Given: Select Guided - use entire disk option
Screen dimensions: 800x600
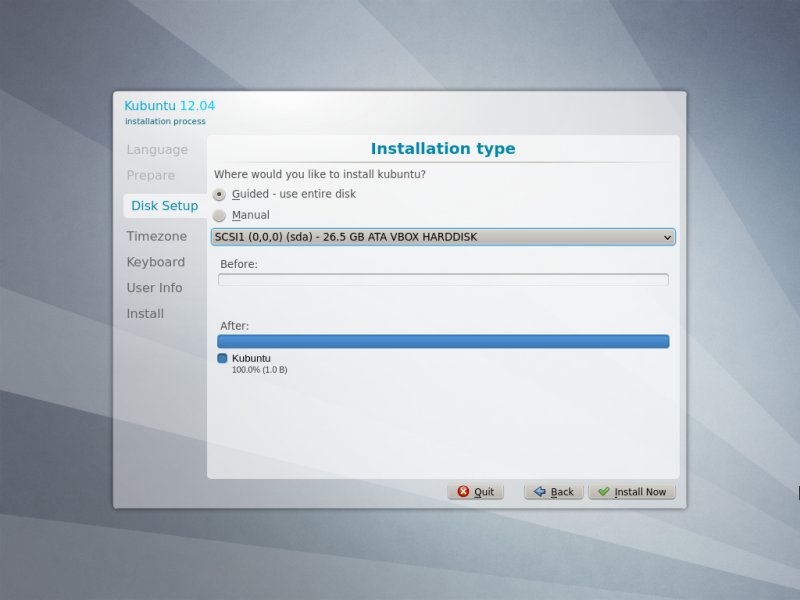Looking at the screenshot, I should pos(284,194).
